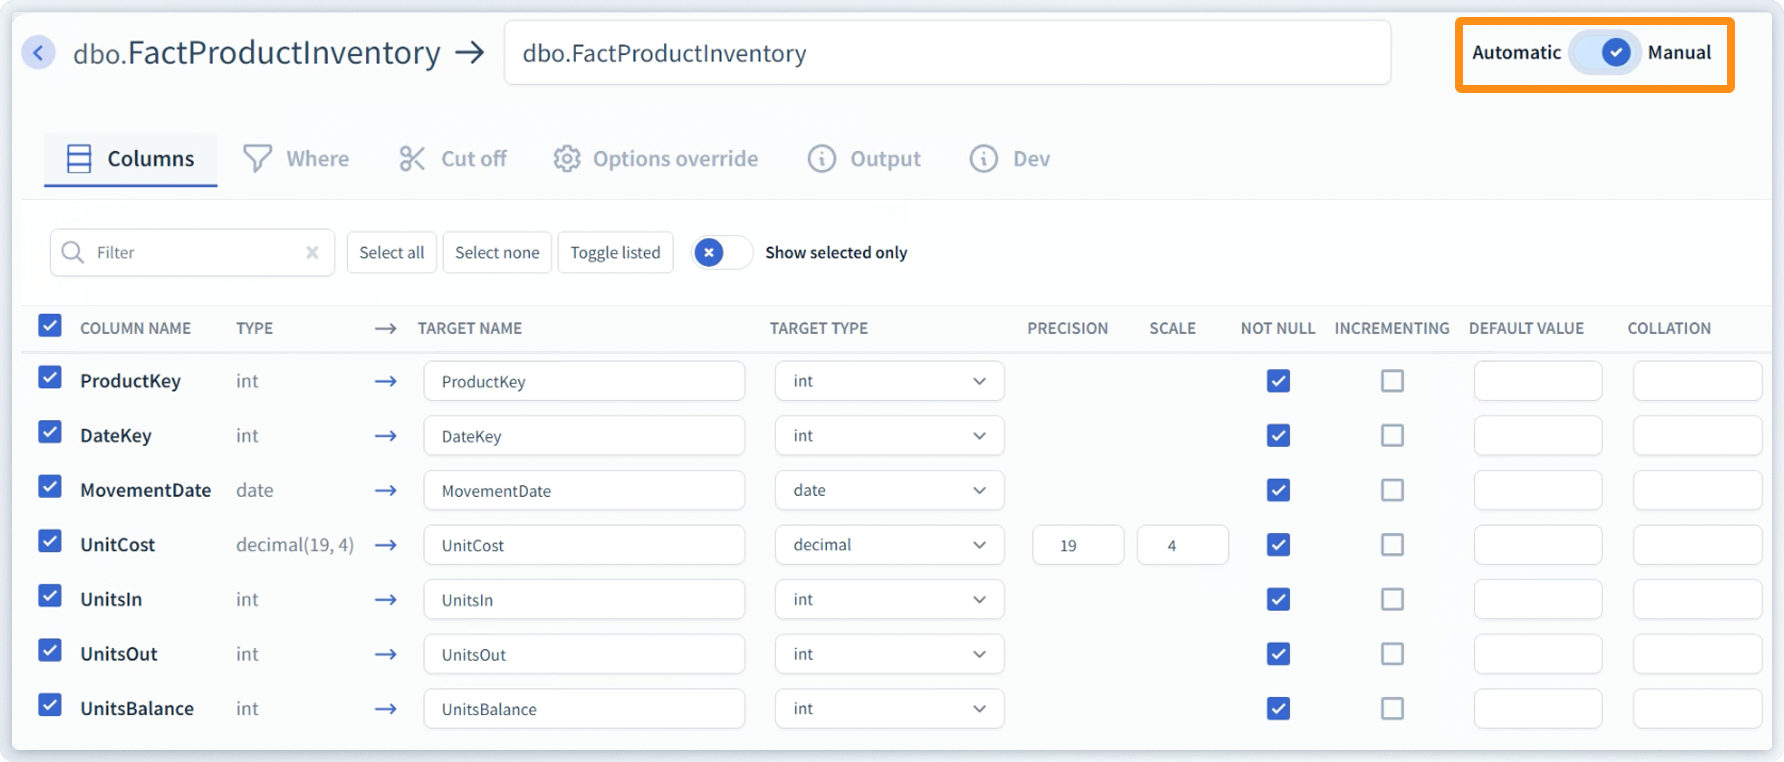This screenshot has height=762, width=1784.
Task: Clear the filter using the X icon
Action: click(312, 252)
